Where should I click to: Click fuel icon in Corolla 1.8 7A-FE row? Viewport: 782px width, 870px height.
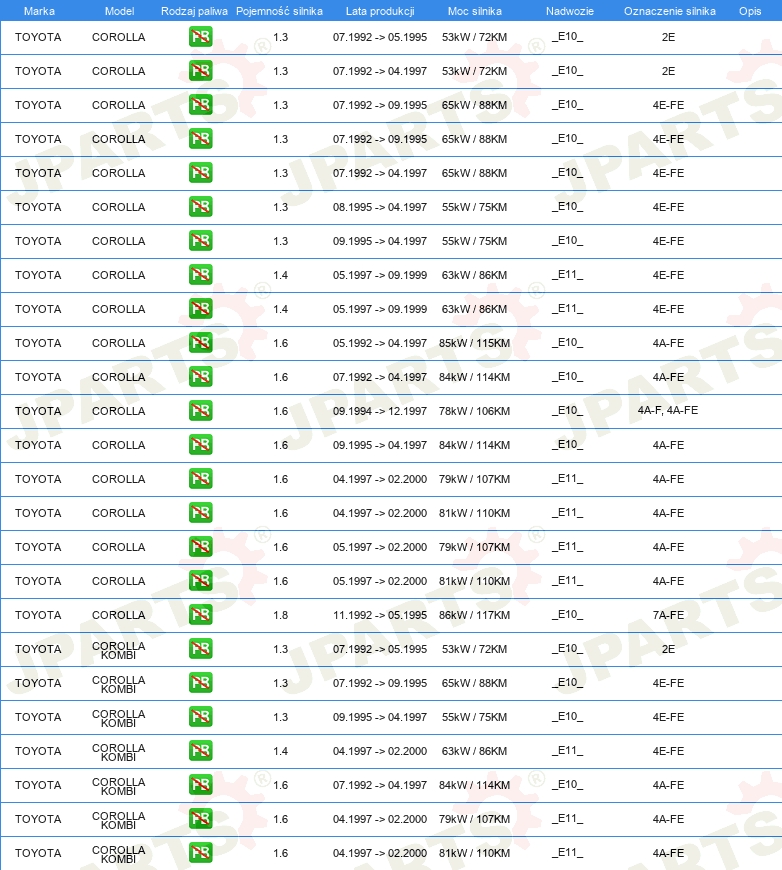[200, 615]
